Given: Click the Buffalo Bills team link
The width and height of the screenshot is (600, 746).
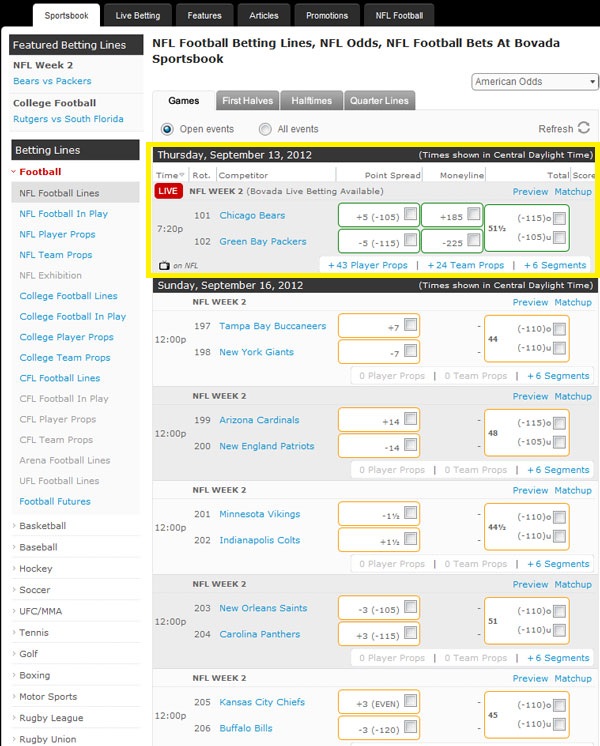Looking at the screenshot, I should coord(246,728).
